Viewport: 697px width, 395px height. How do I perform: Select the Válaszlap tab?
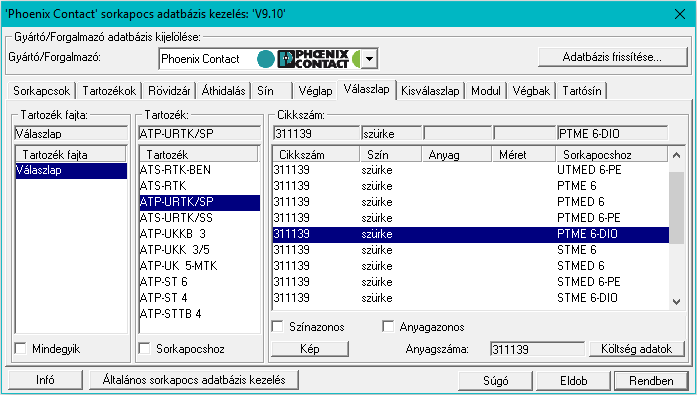(x=366, y=89)
